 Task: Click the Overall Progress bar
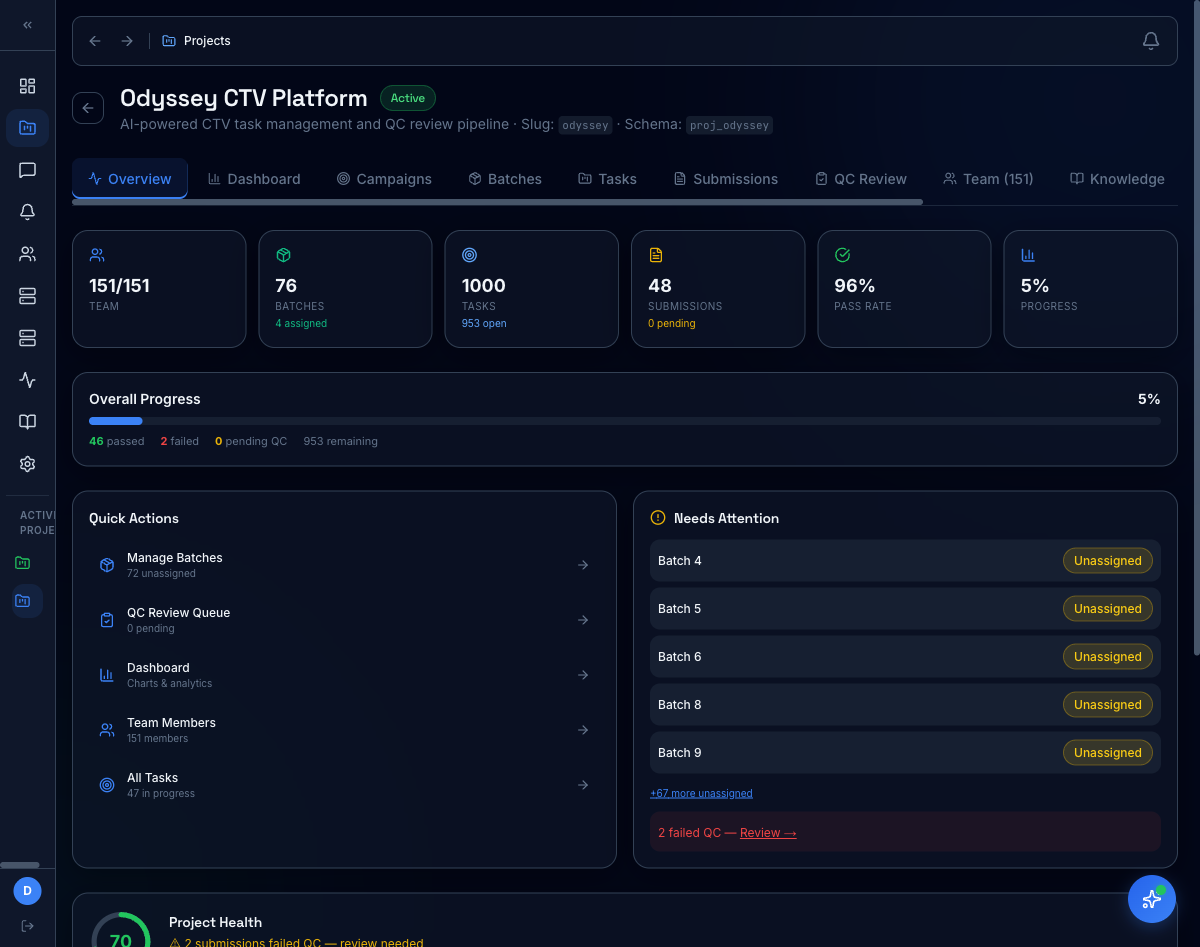(625, 421)
